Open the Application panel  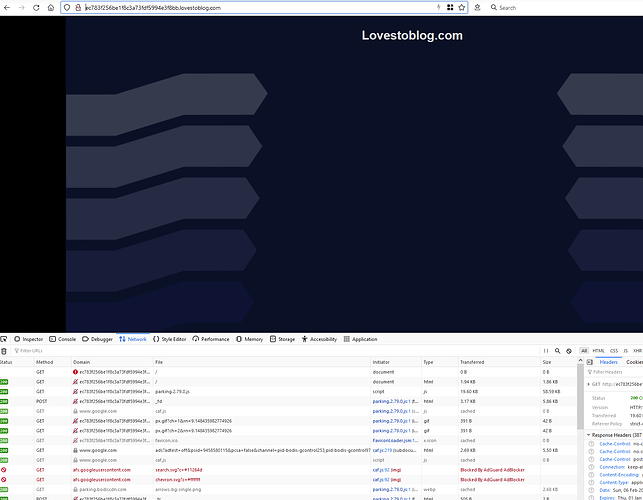(x=360, y=339)
